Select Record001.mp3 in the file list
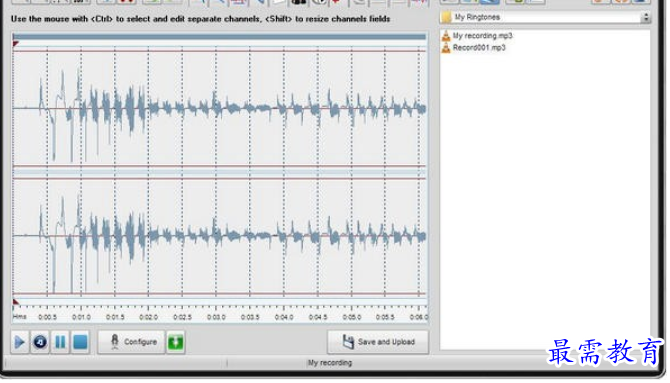This screenshot has height=383, width=670. coord(479,47)
